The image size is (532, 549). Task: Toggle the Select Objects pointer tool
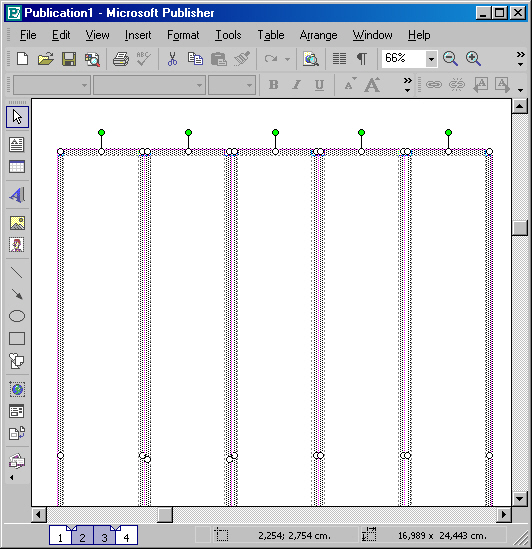point(17,117)
